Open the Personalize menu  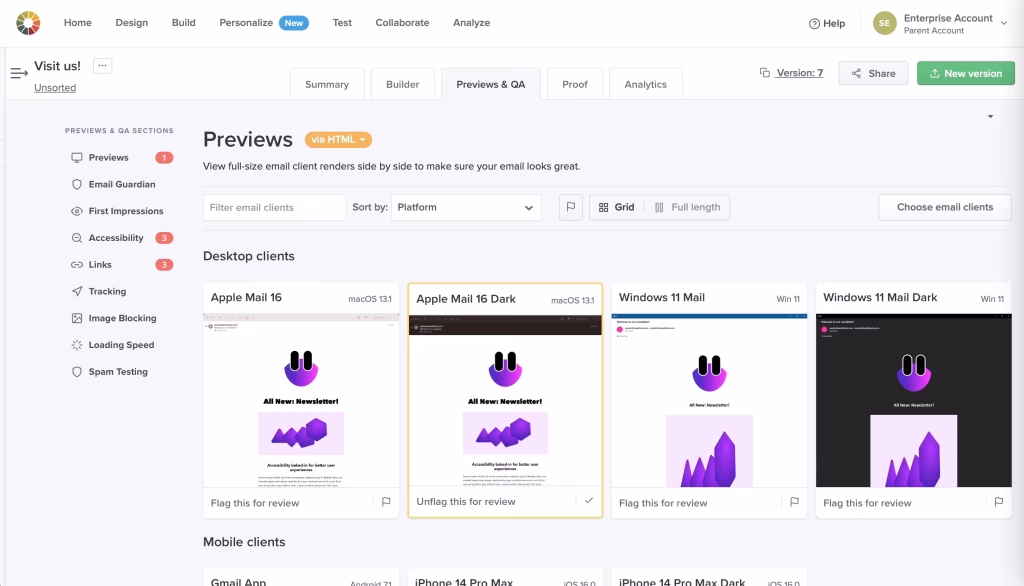click(246, 22)
